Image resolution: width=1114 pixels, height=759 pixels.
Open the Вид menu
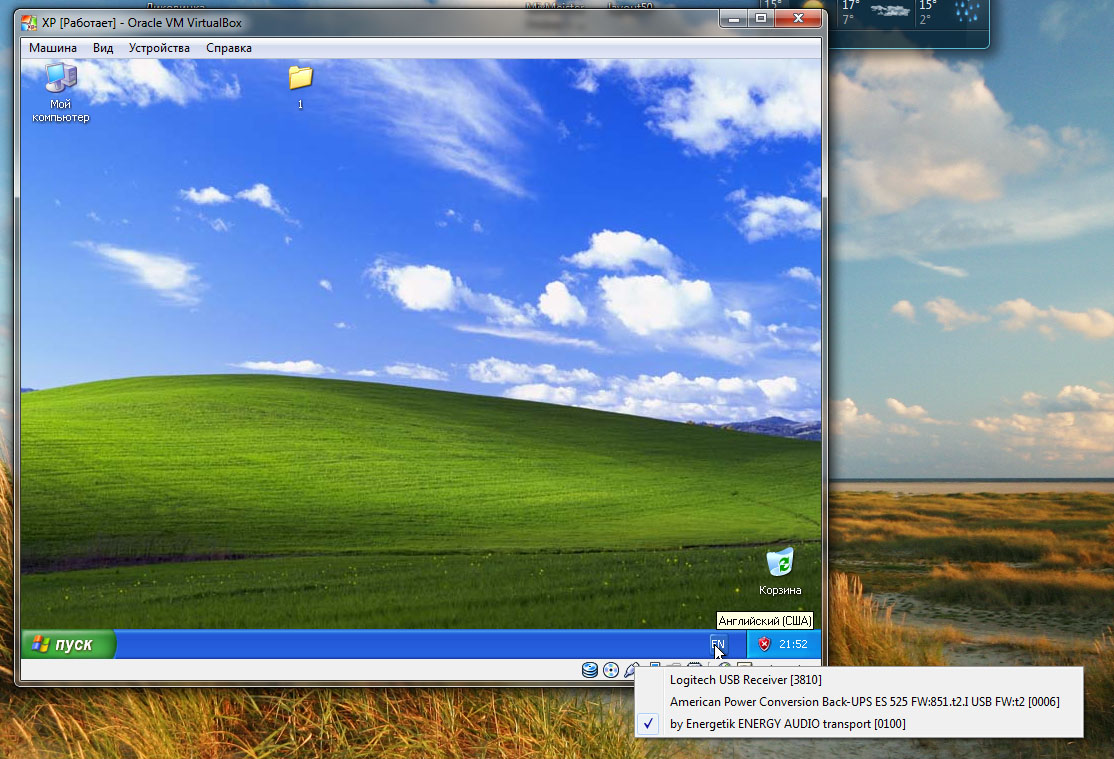tap(103, 48)
